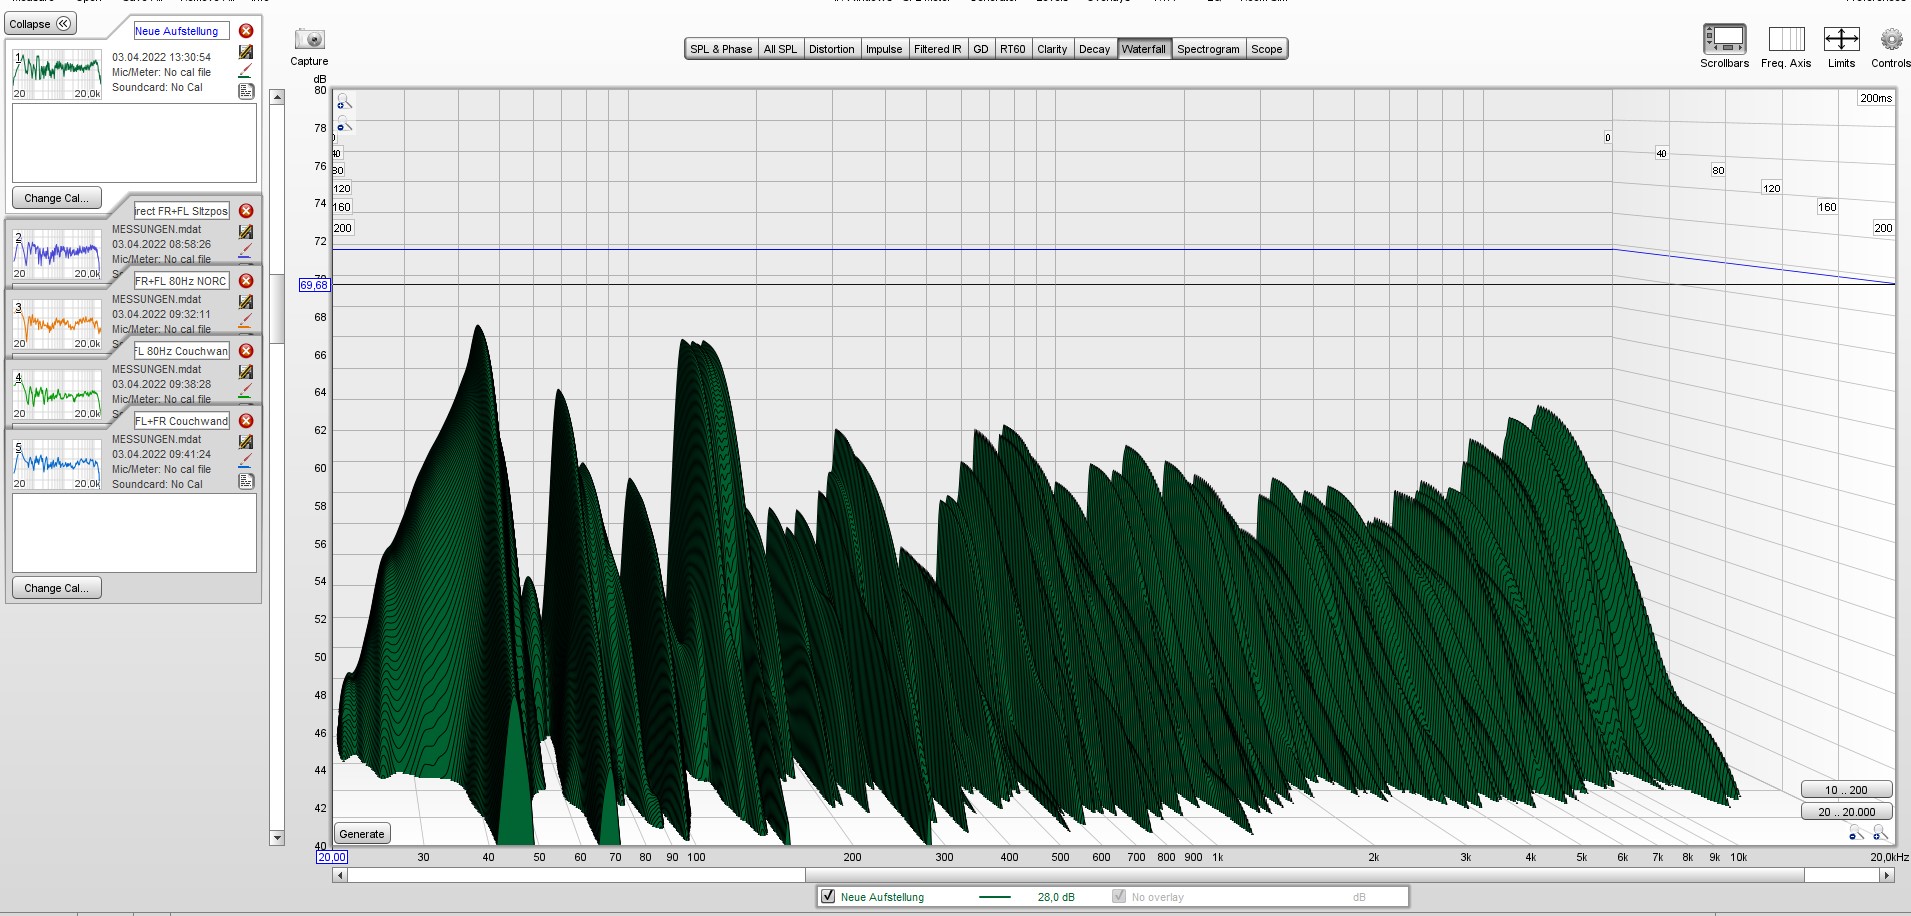Click the 20 .. 20.000 range button

1846,812
